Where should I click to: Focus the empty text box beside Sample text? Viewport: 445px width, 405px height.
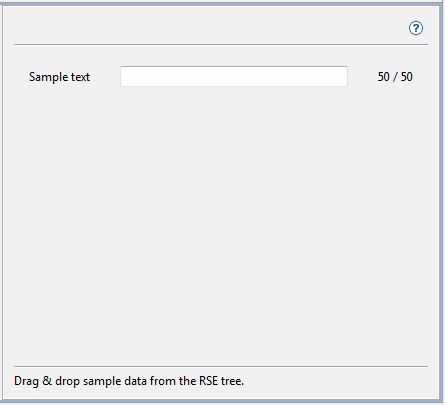pyautogui.click(x=234, y=76)
